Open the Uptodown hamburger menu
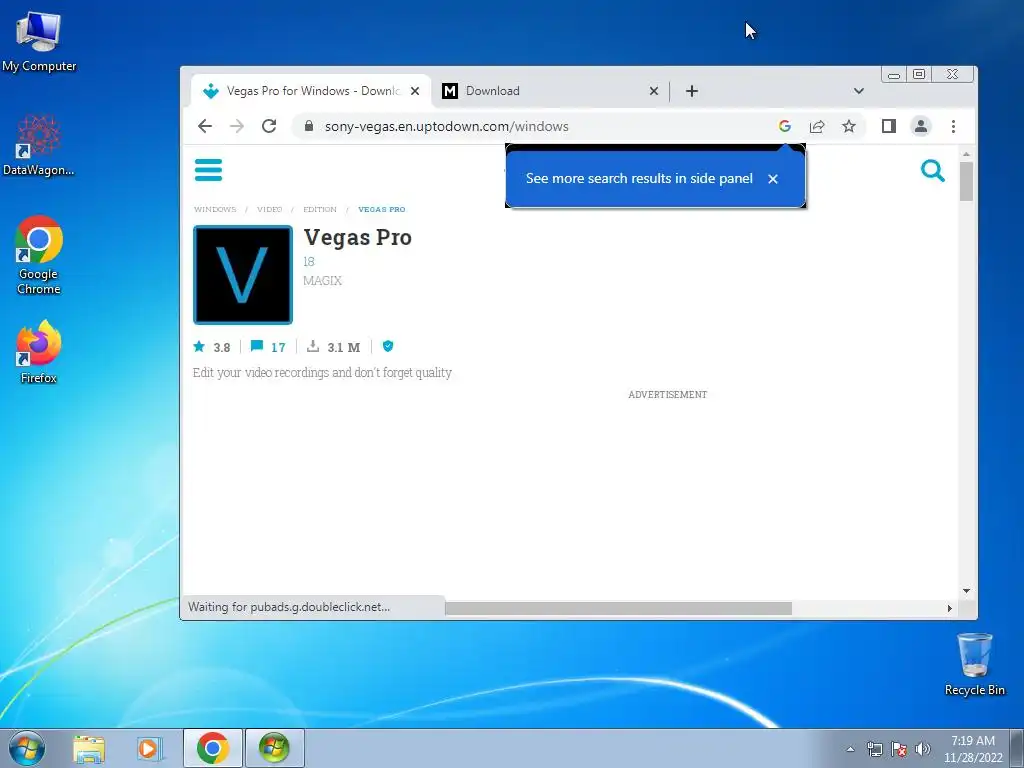1024x768 pixels. point(208,170)
